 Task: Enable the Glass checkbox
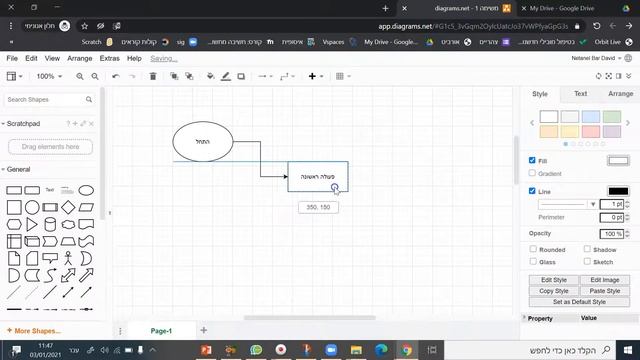click(533, 261)
